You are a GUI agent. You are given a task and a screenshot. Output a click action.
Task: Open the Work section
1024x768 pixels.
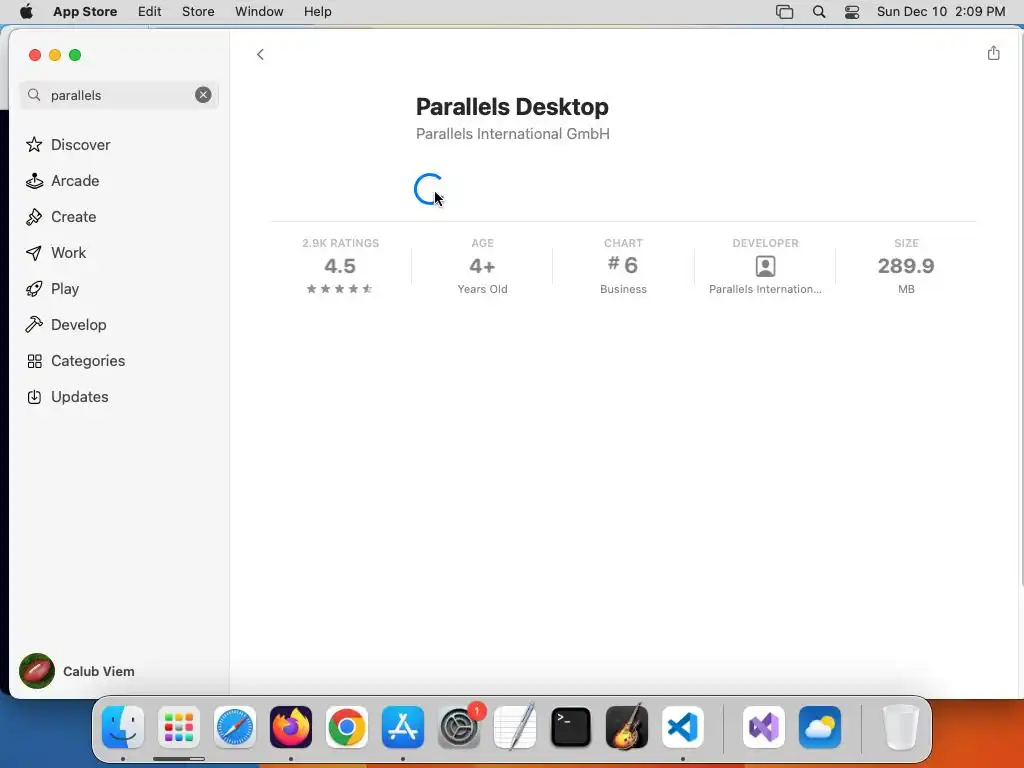pyautogui.click(x=56, y=252)
